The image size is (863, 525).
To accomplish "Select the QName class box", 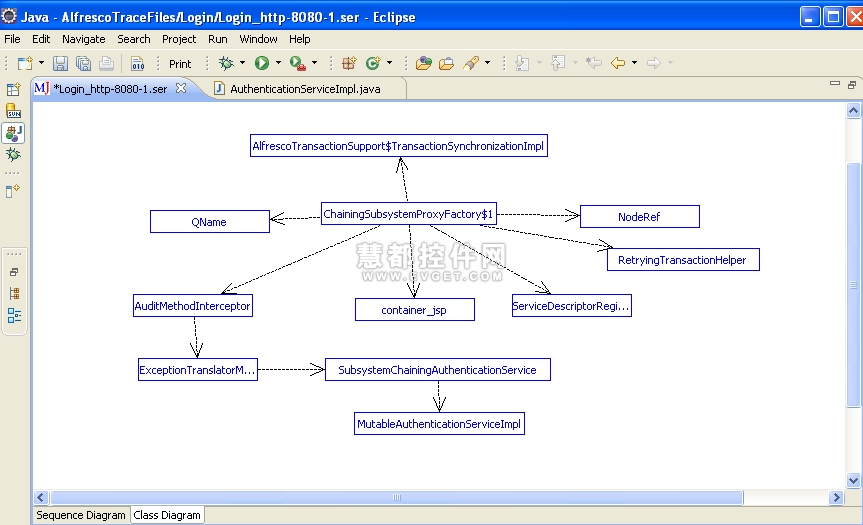I will pyautogui.click(x=210, y=222).
